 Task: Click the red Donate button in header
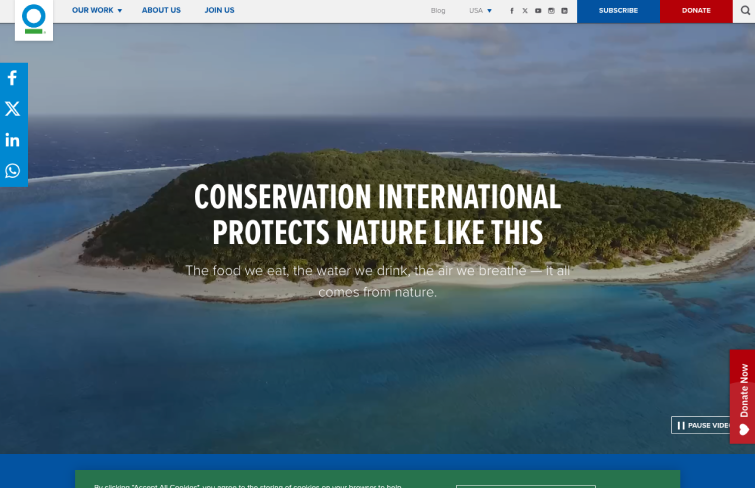[x=696, y=11]
